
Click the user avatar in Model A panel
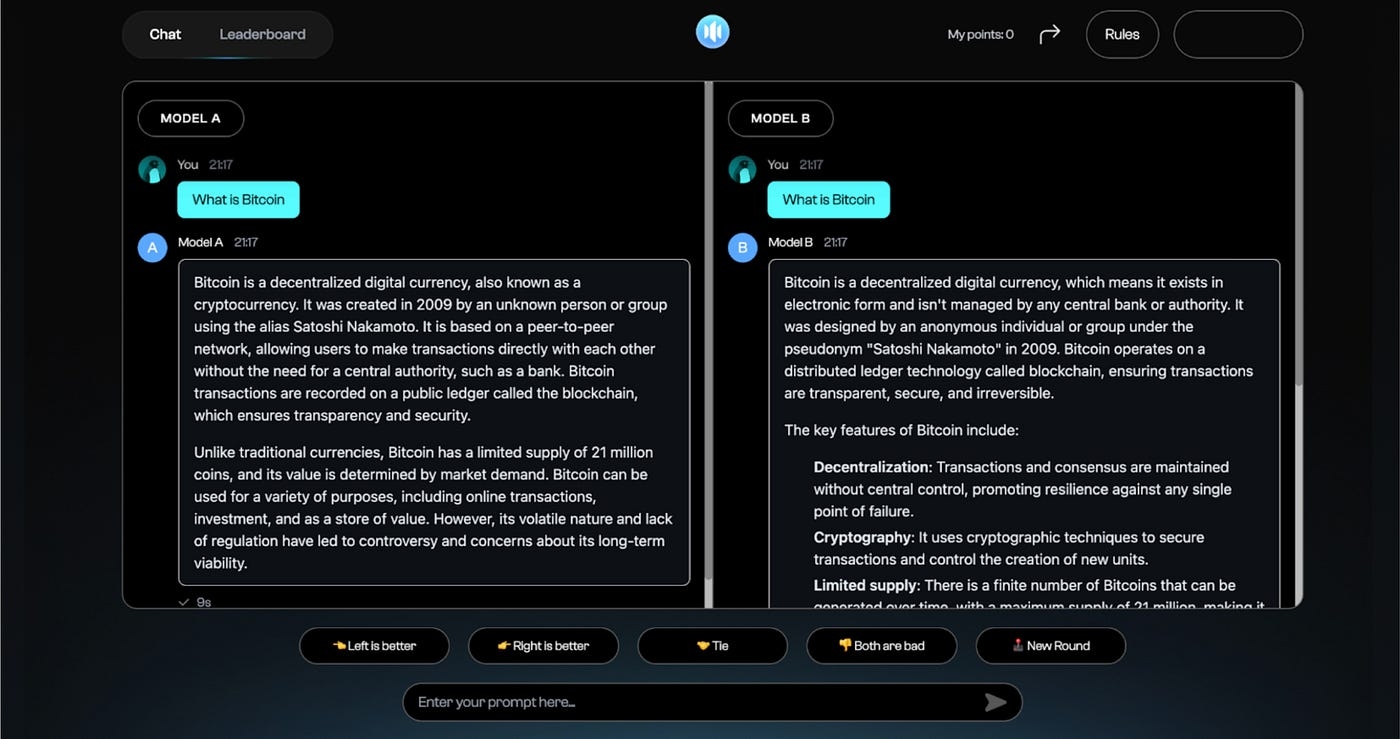tap(152, 169)
